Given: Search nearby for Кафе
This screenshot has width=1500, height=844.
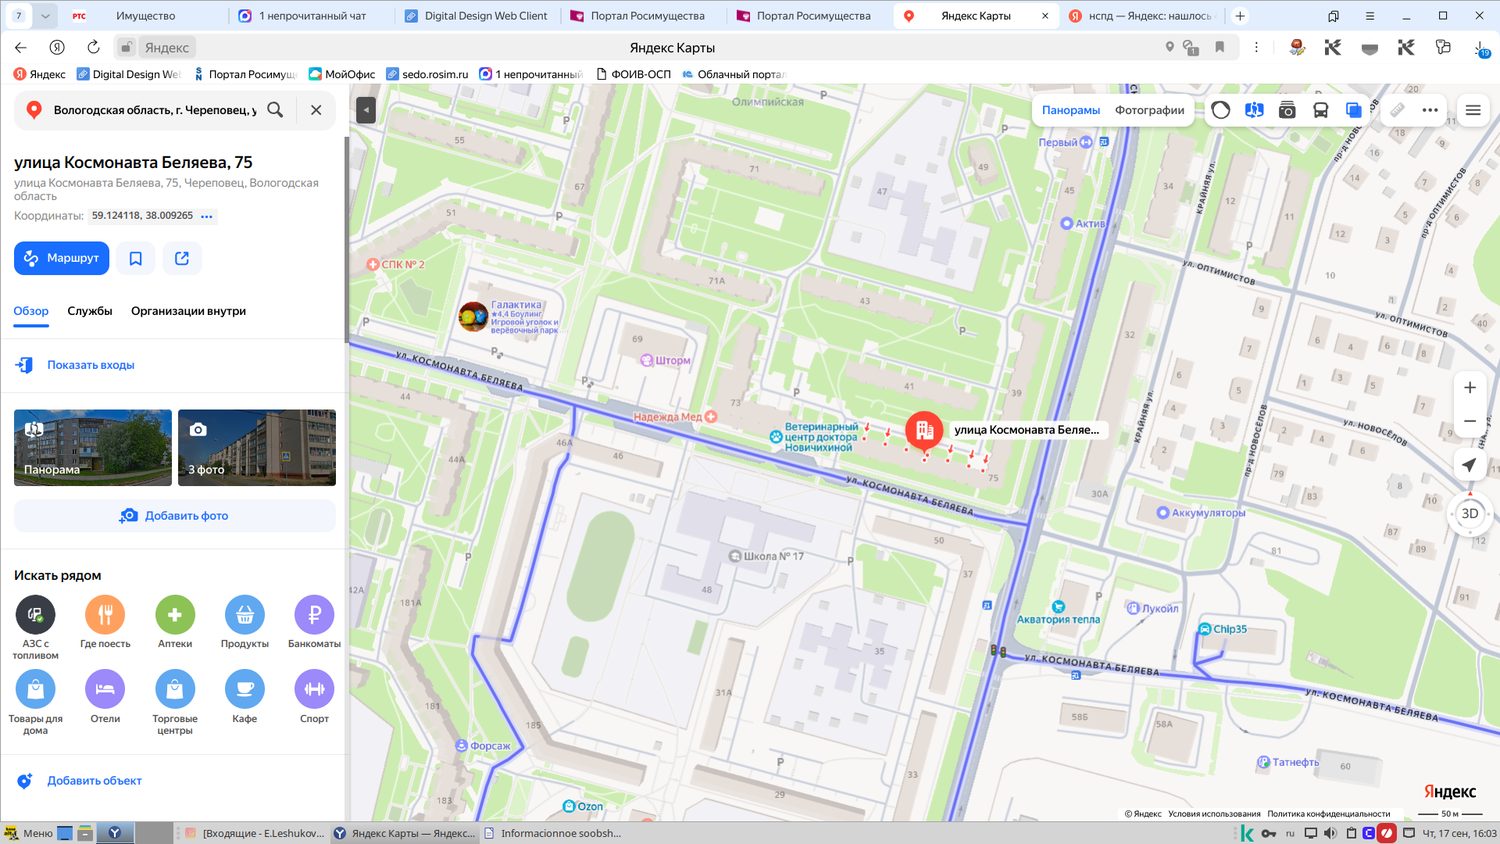Looking at the screenshot, I should [245, 689].
